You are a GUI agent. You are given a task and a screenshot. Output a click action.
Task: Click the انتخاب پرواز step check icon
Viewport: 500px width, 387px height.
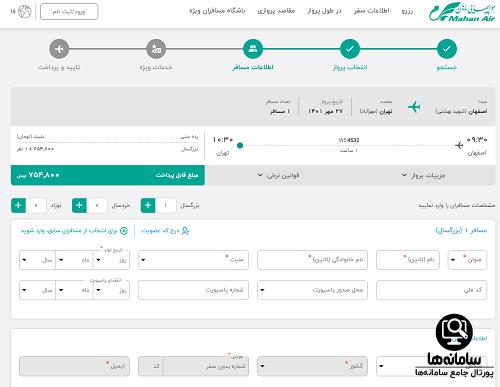click(350, 49)
